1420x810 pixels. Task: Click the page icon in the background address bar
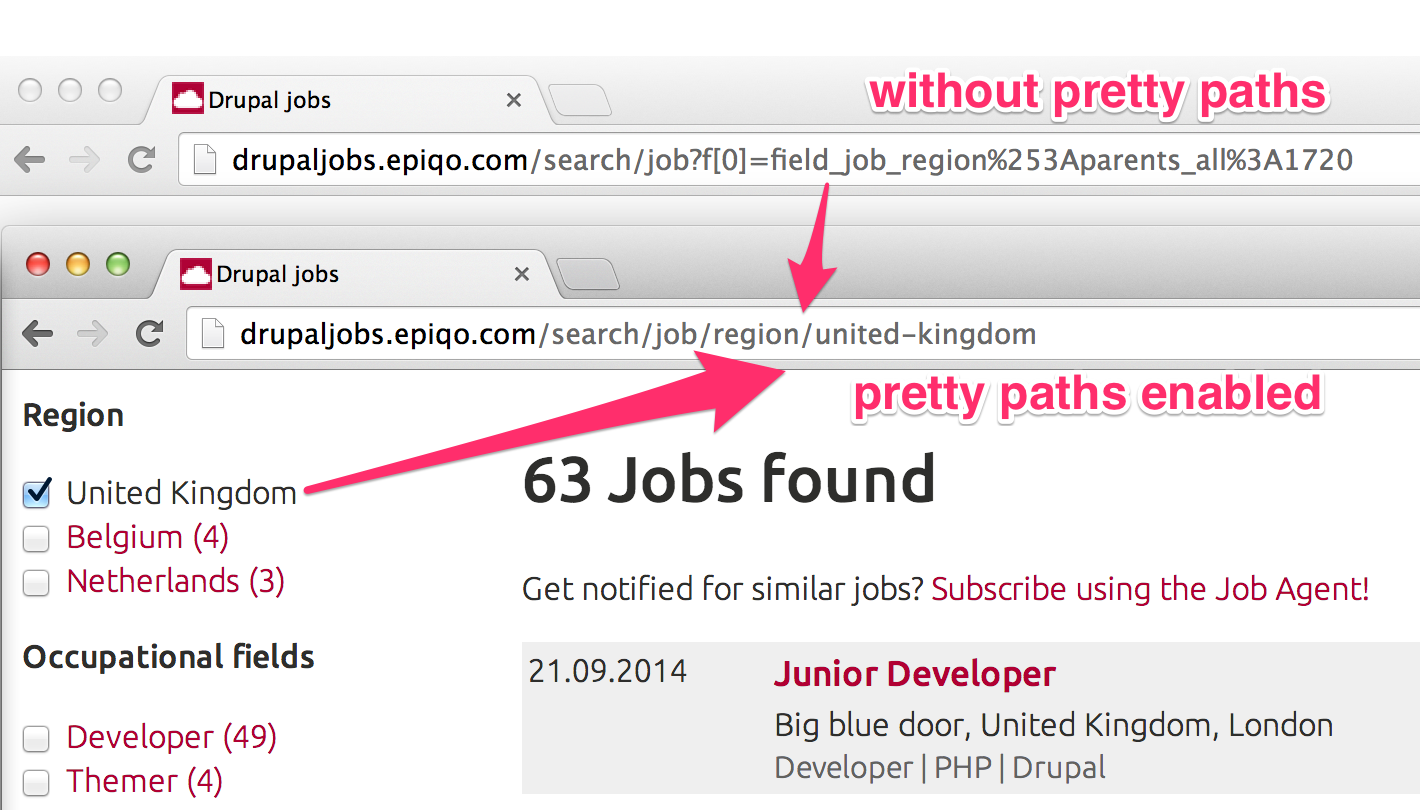click(x=204, y=159)
